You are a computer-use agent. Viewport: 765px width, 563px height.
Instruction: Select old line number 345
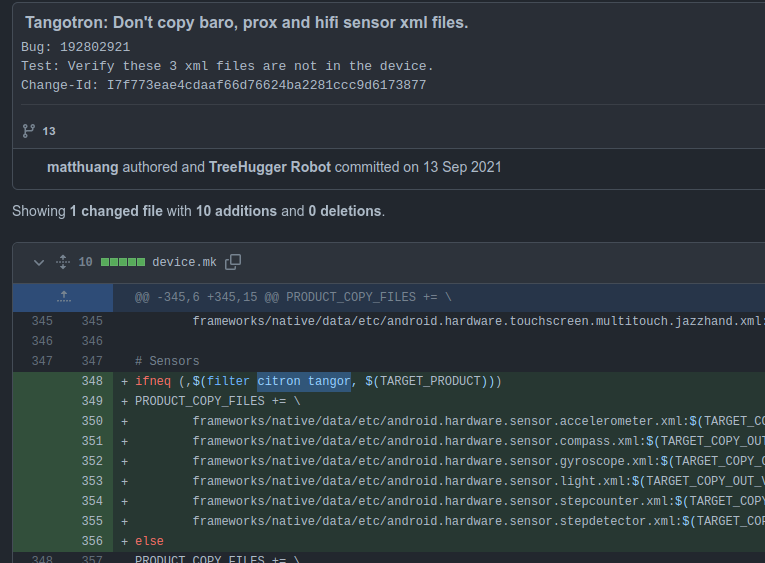tap(42, 321)
